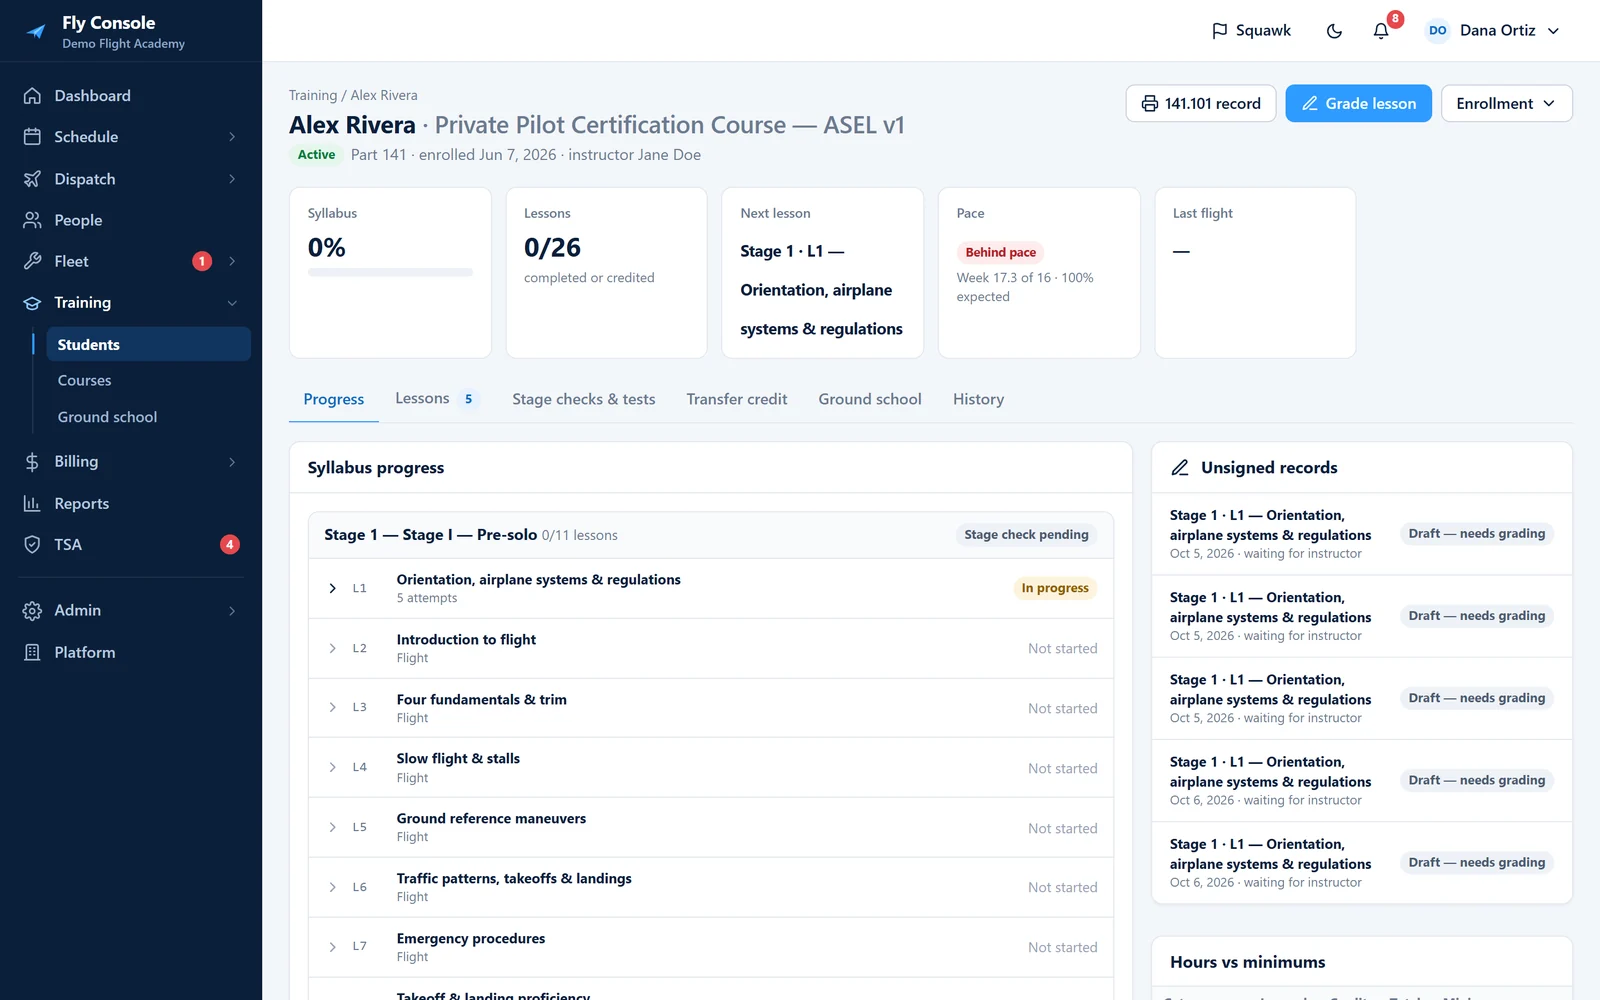This screenshot has height=1000, width=1600.
Task: Click the People icon in sidebar
Action: (x=32, y=220)
